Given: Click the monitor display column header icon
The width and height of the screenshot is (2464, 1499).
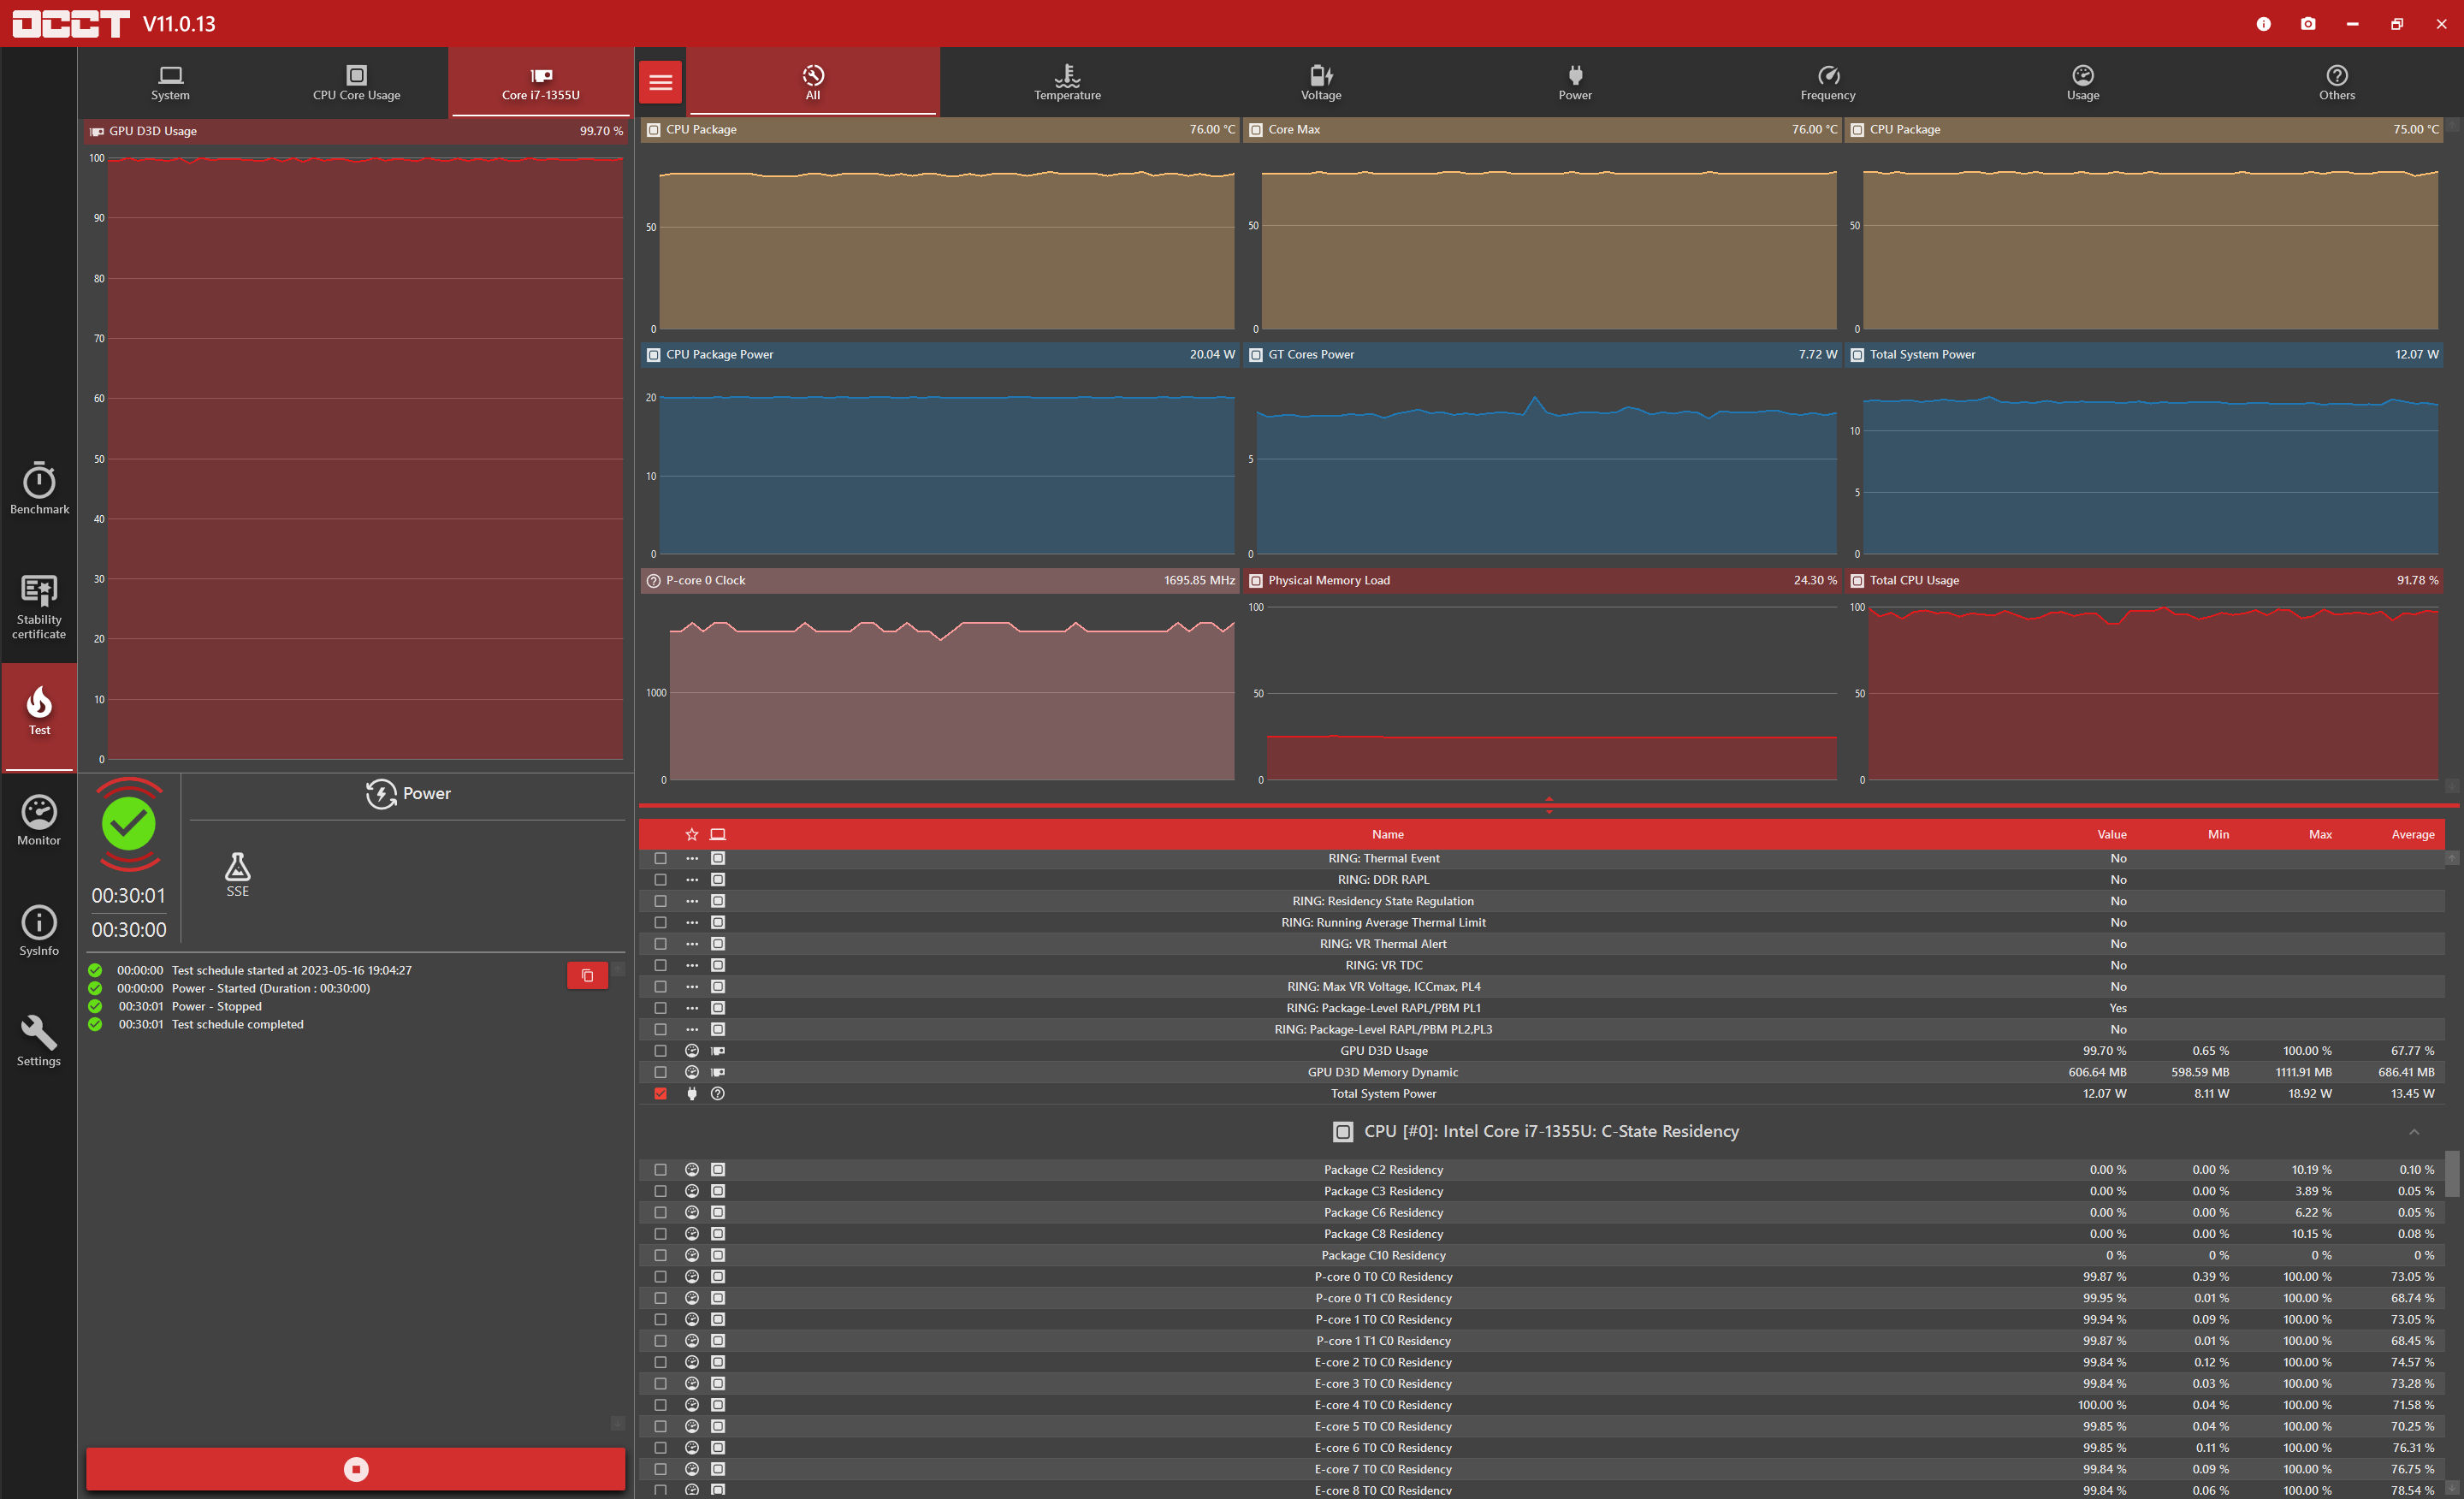Looking at the screenshot, I should click(x=718, y=834).
